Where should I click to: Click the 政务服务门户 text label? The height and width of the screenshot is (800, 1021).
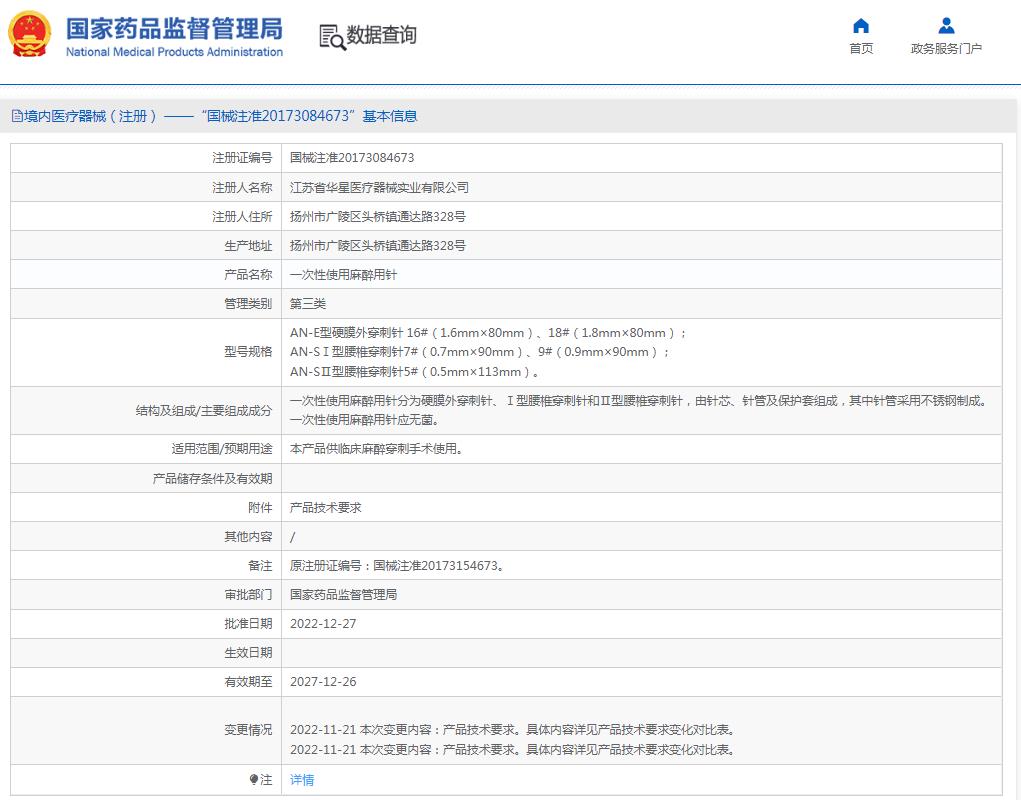point(945,48)
